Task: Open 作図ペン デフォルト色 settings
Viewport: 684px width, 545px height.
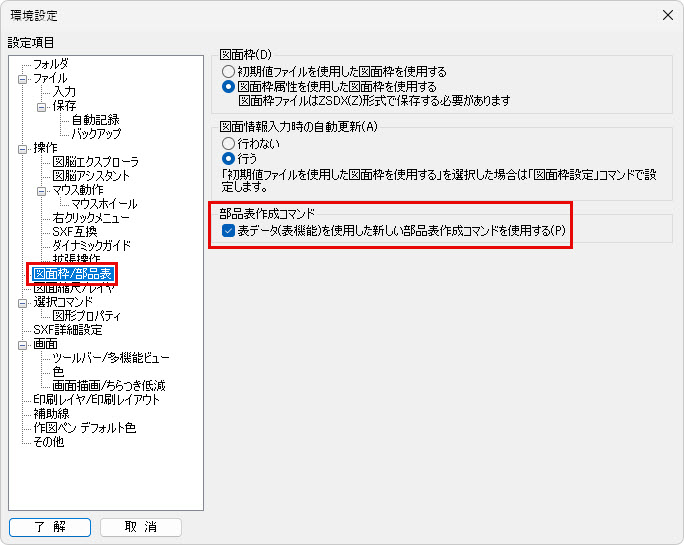Action: click(x=84, y=428)
